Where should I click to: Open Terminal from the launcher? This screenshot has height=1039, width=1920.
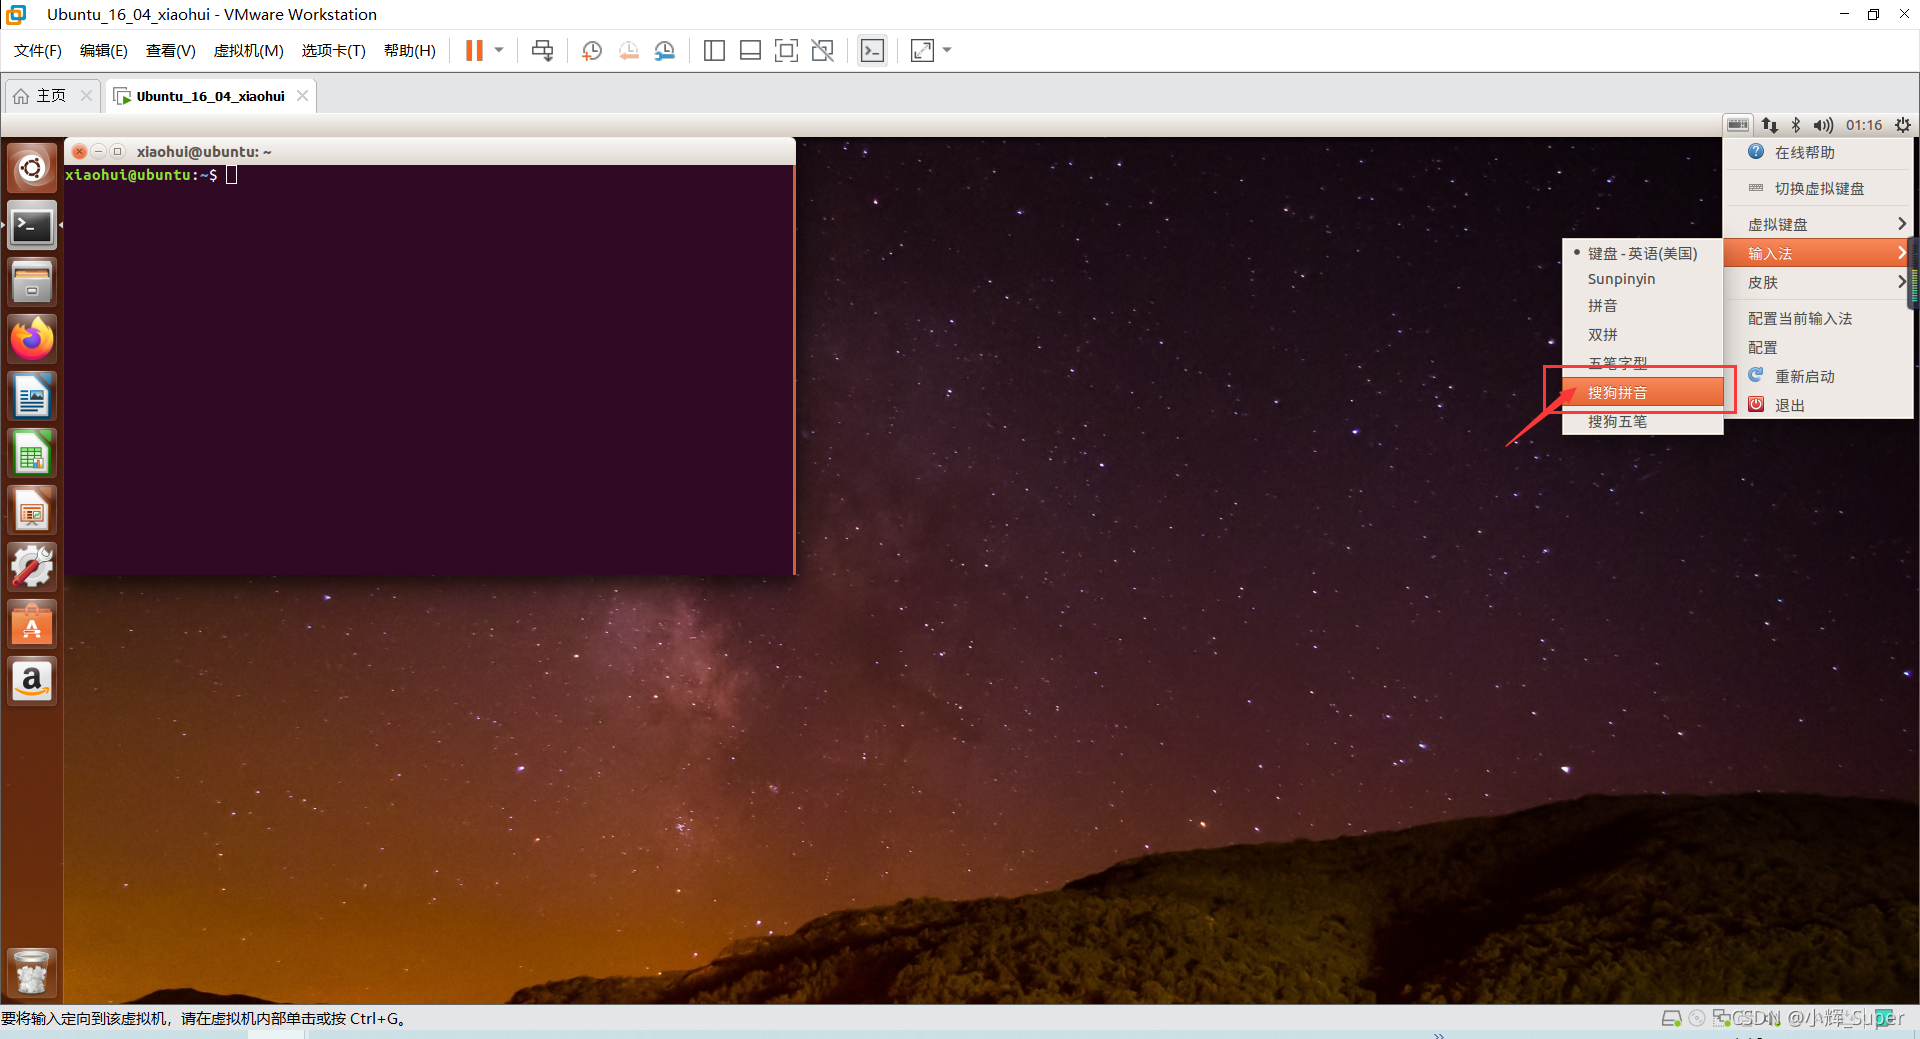(32, 226)
